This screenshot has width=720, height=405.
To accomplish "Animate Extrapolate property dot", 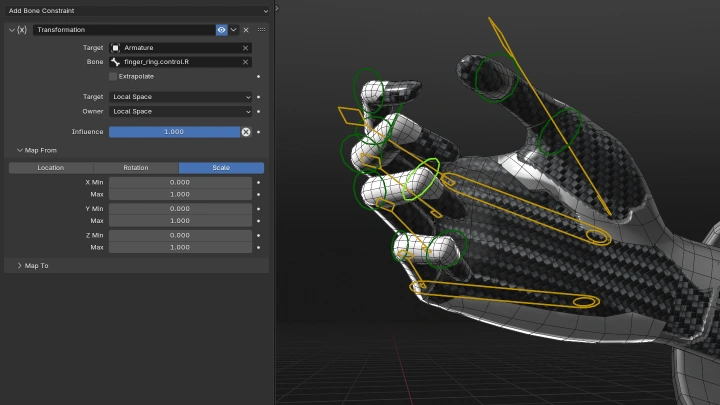I will (259, 77).
